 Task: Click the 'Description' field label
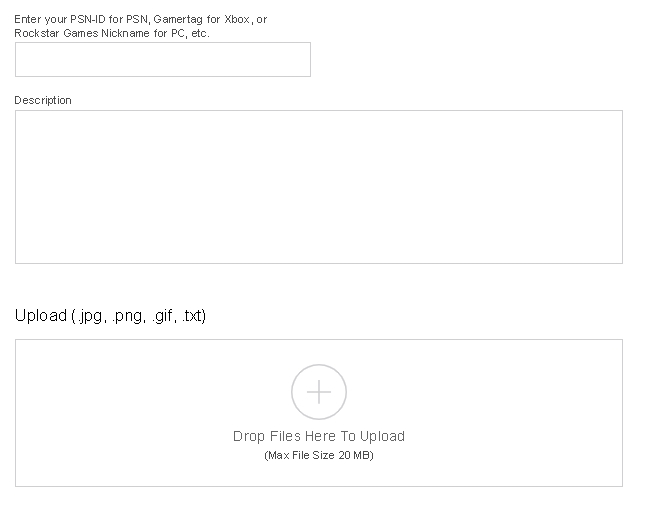(43, 100)
